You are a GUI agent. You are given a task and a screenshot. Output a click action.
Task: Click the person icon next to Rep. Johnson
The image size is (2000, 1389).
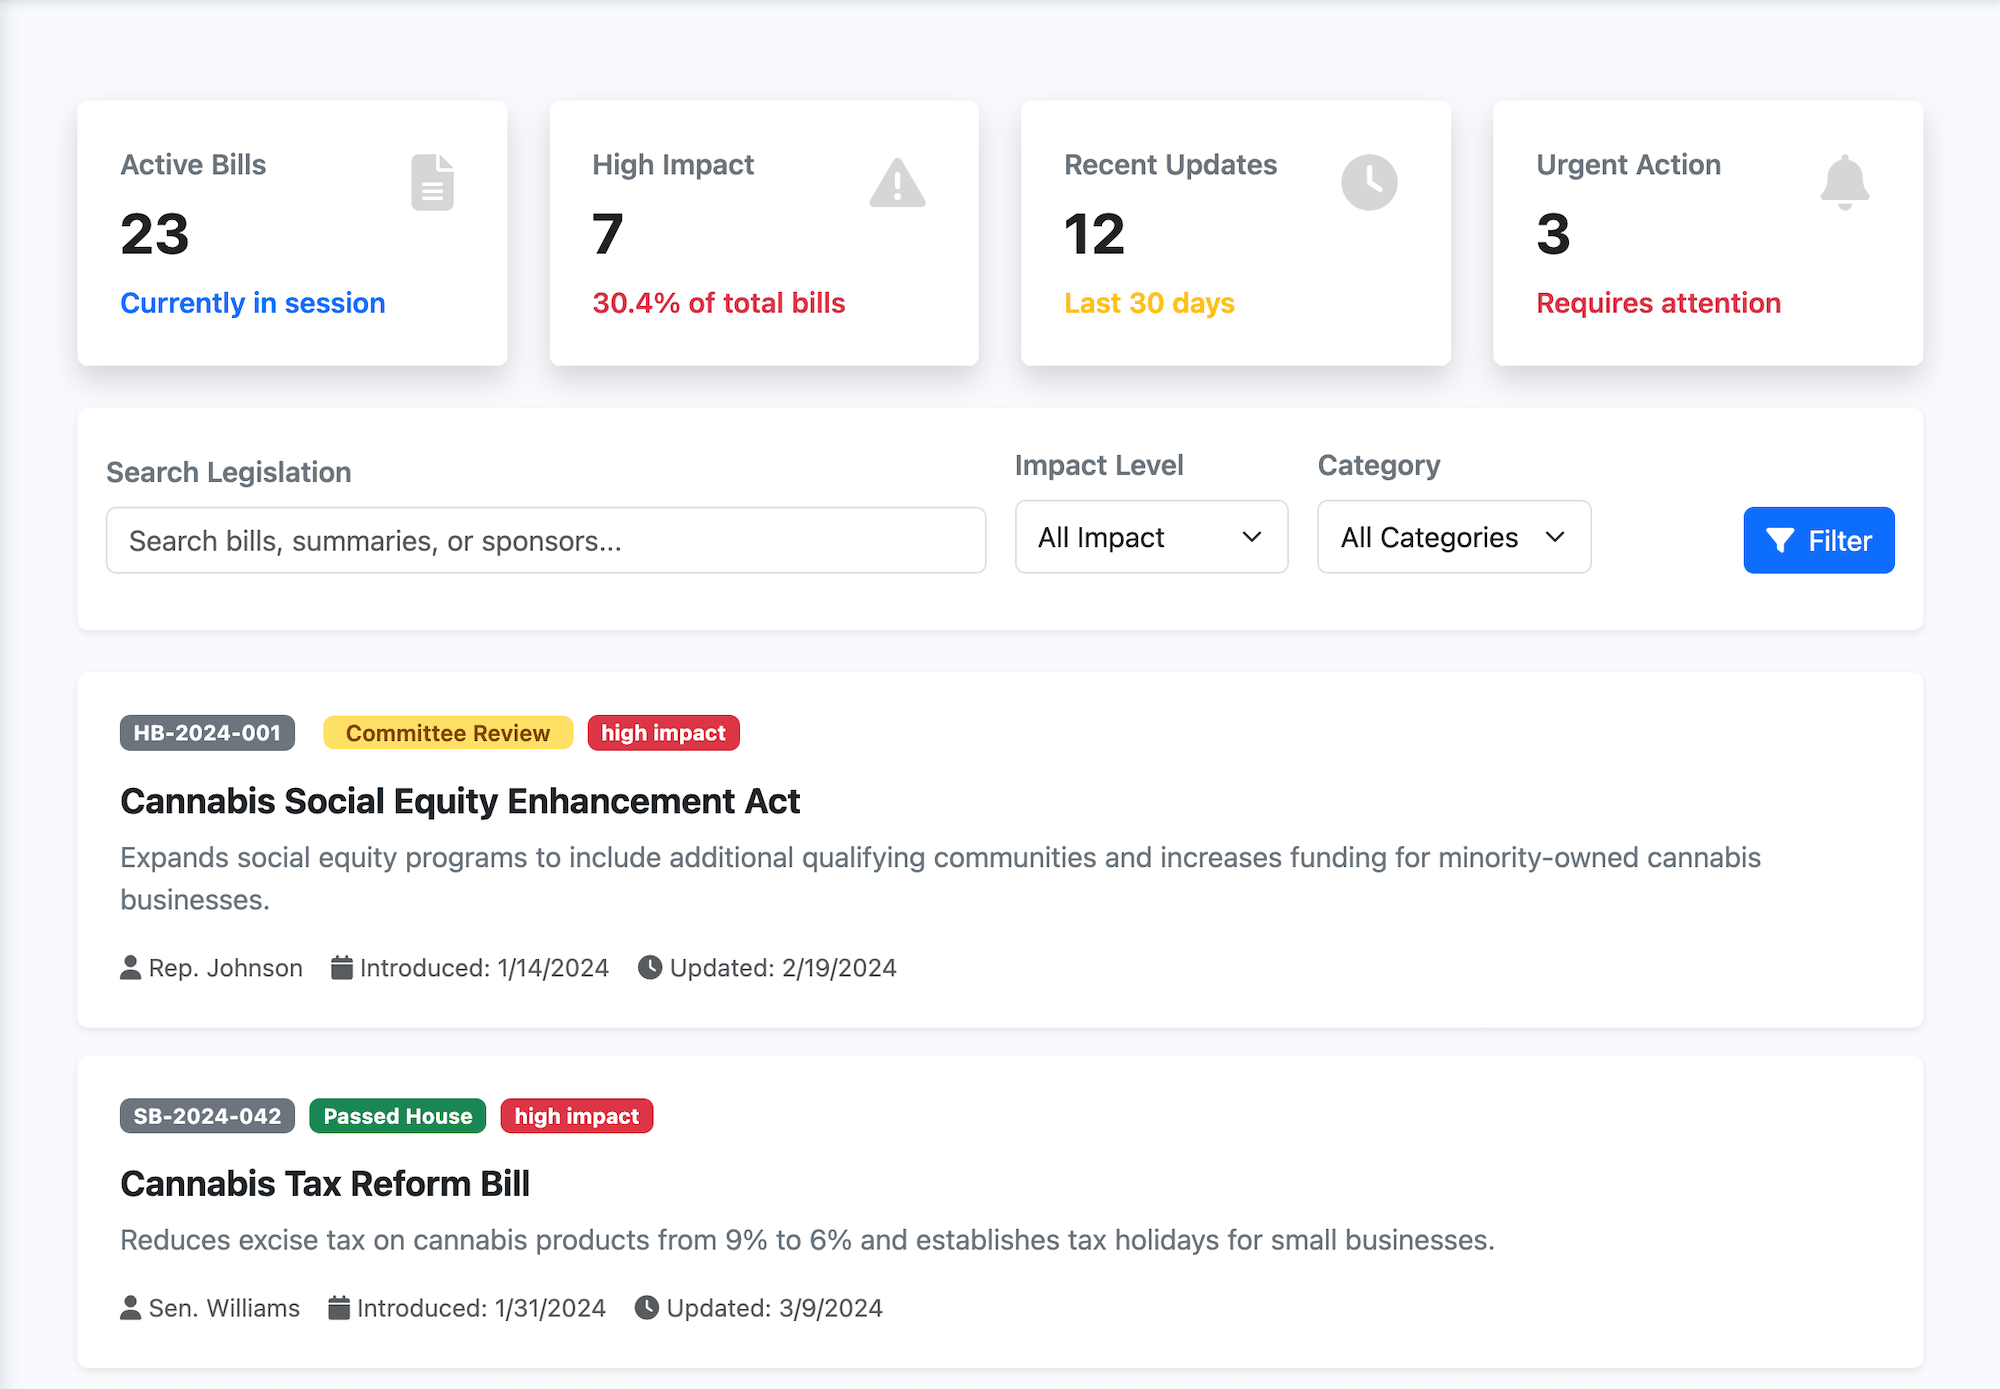click(x=130, y=968)
